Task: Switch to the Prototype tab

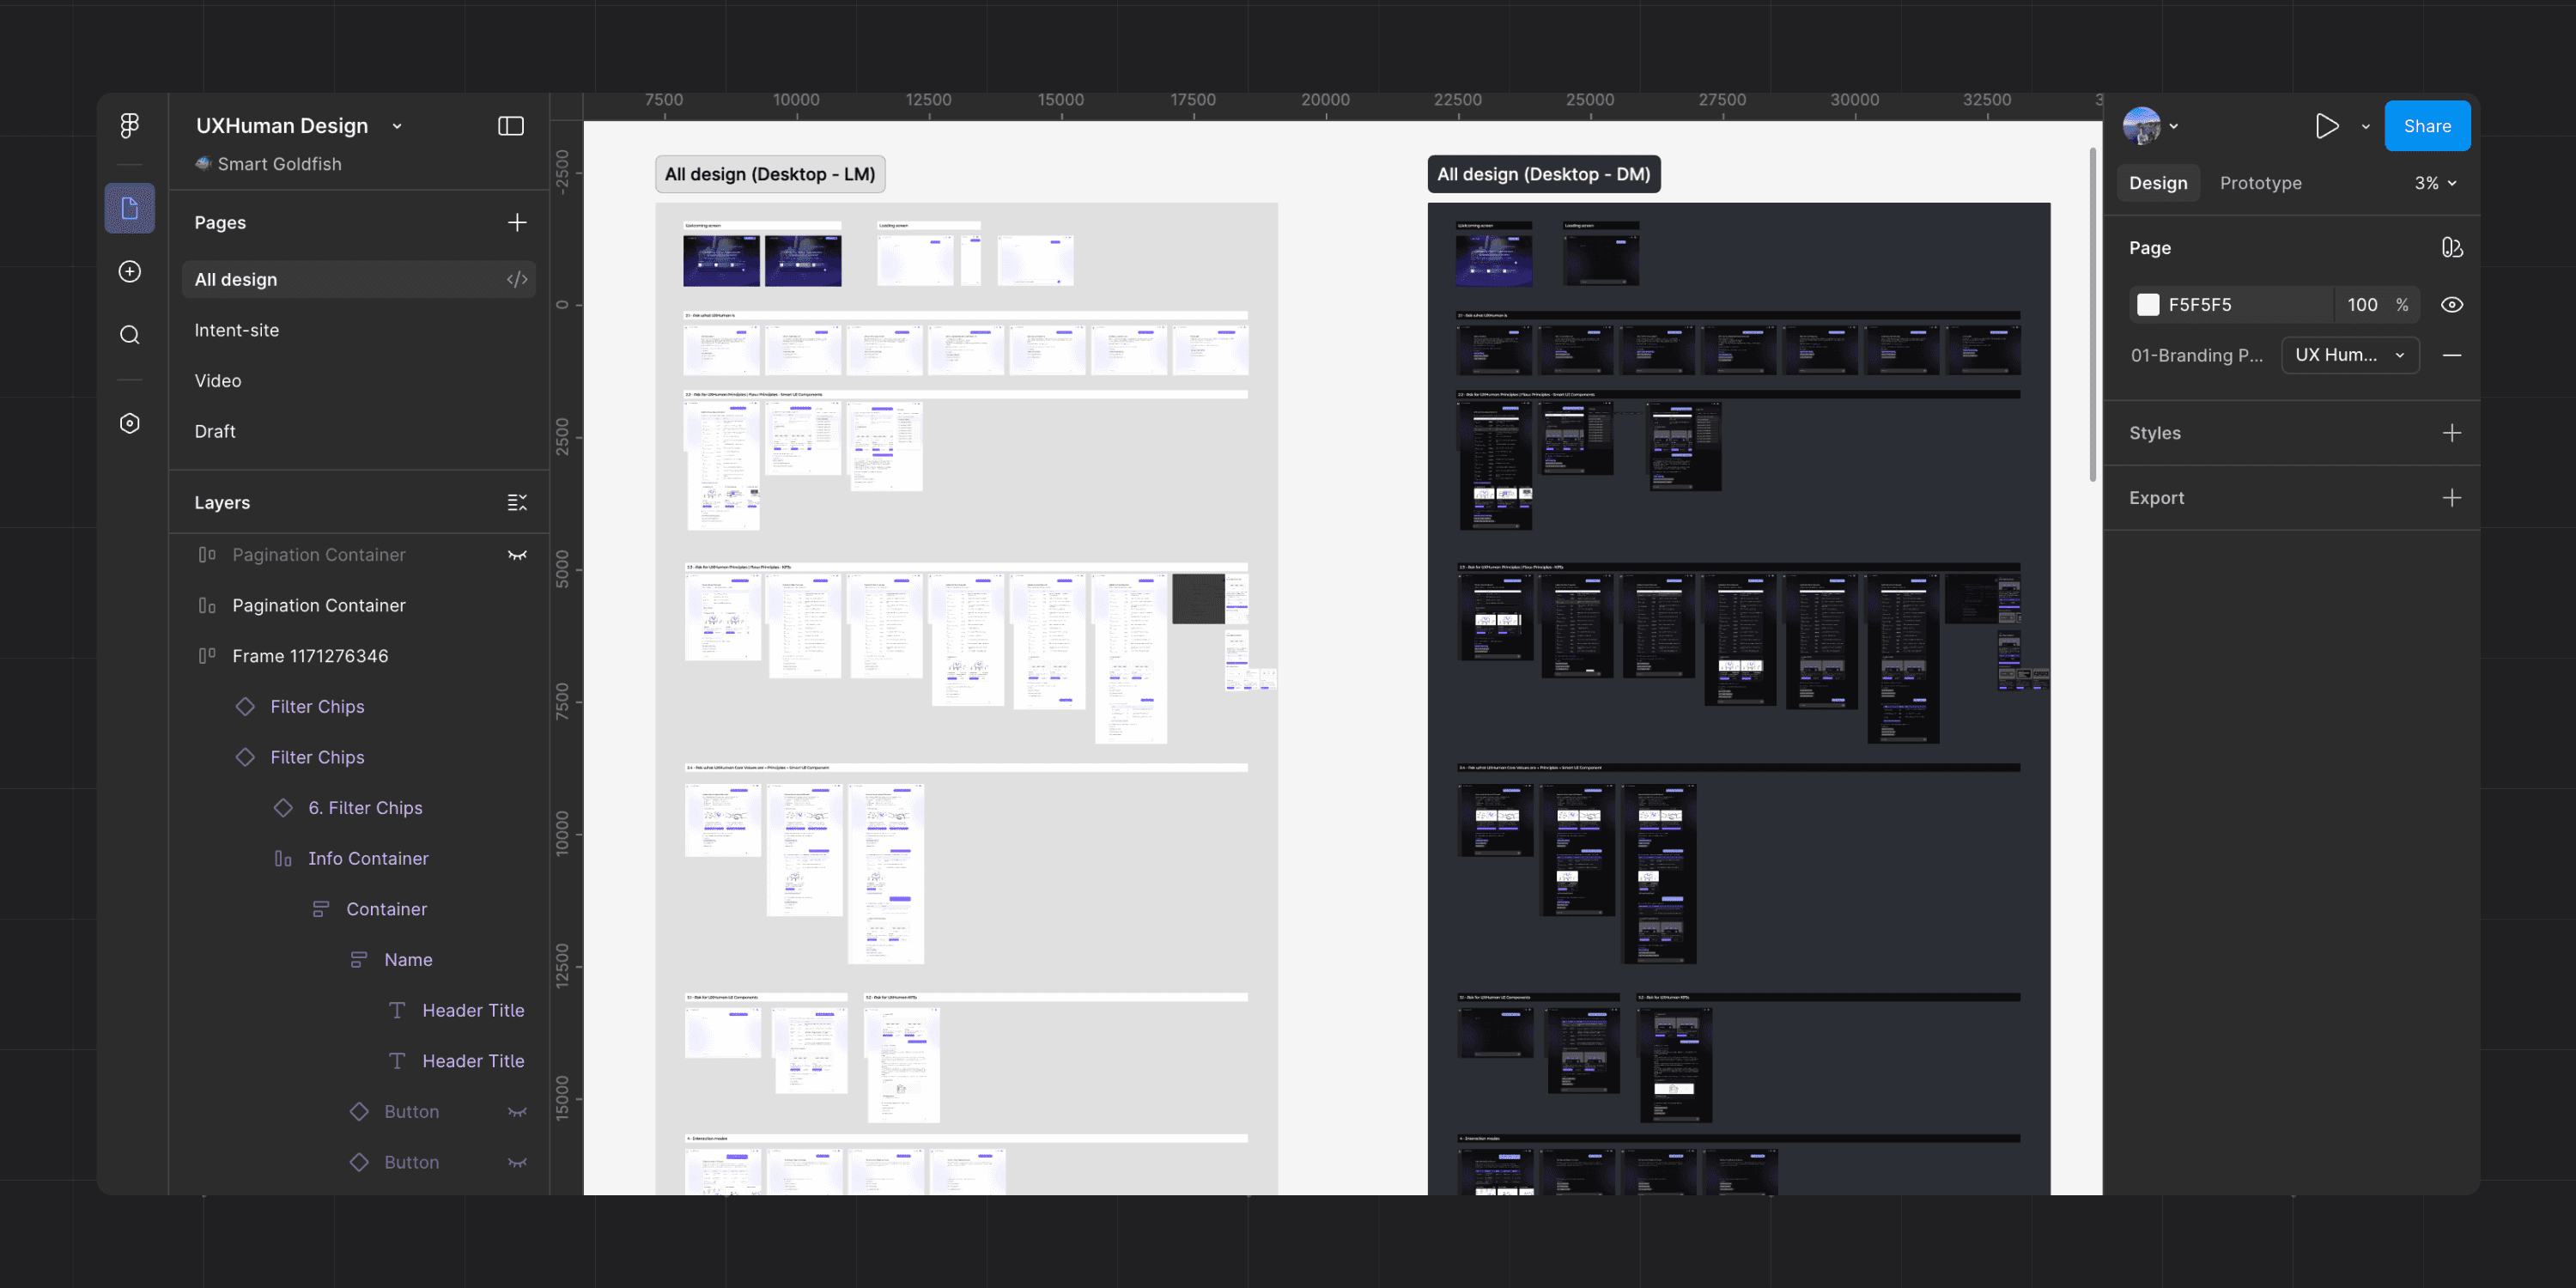Action: pos(2260,183)
